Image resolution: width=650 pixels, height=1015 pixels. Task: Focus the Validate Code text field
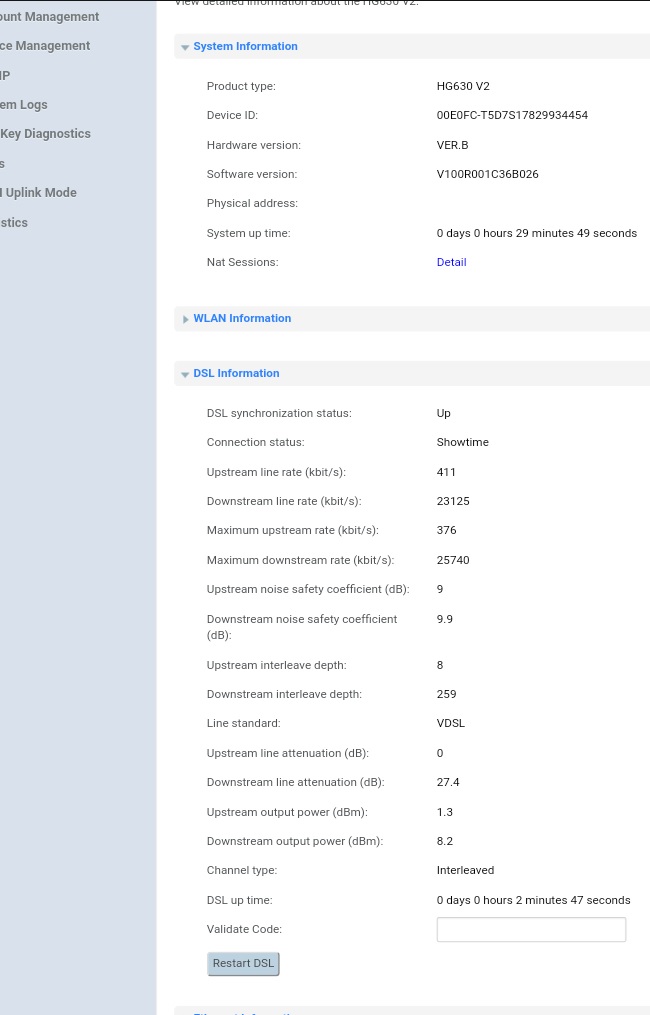pyautogui.click(x=531, y=929)
